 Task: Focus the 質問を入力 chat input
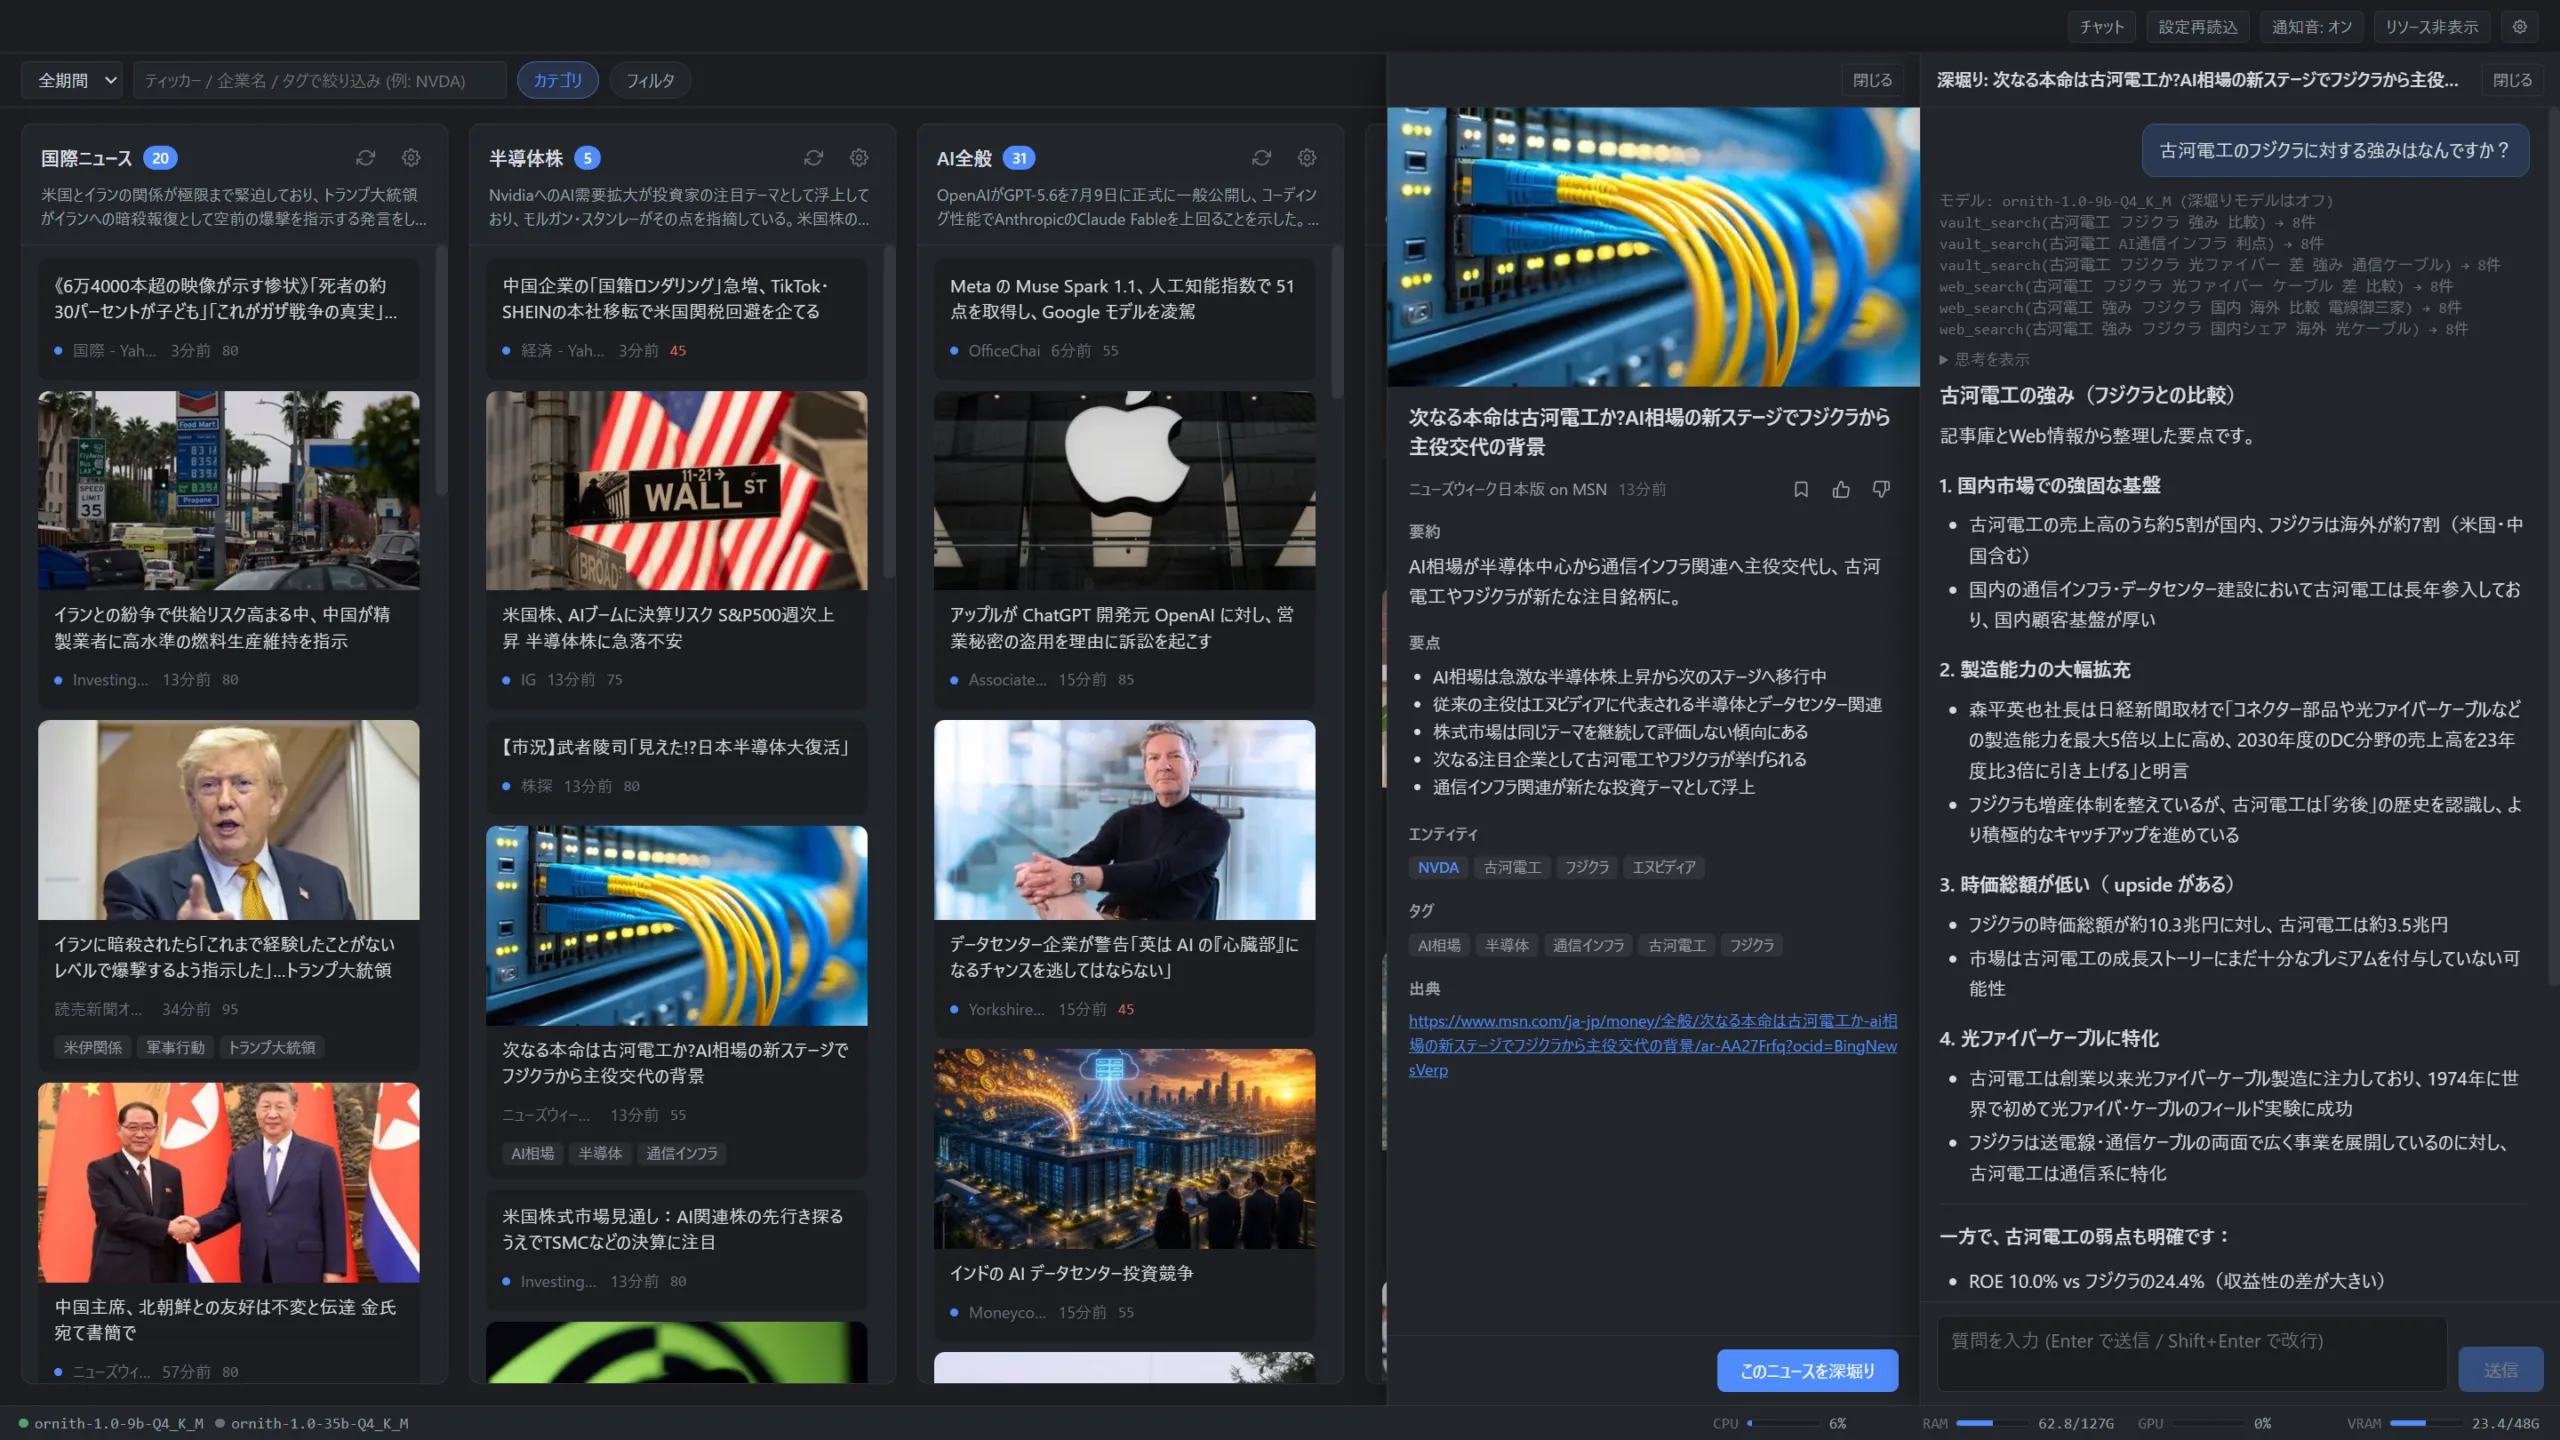(x=2191, y=1354)
